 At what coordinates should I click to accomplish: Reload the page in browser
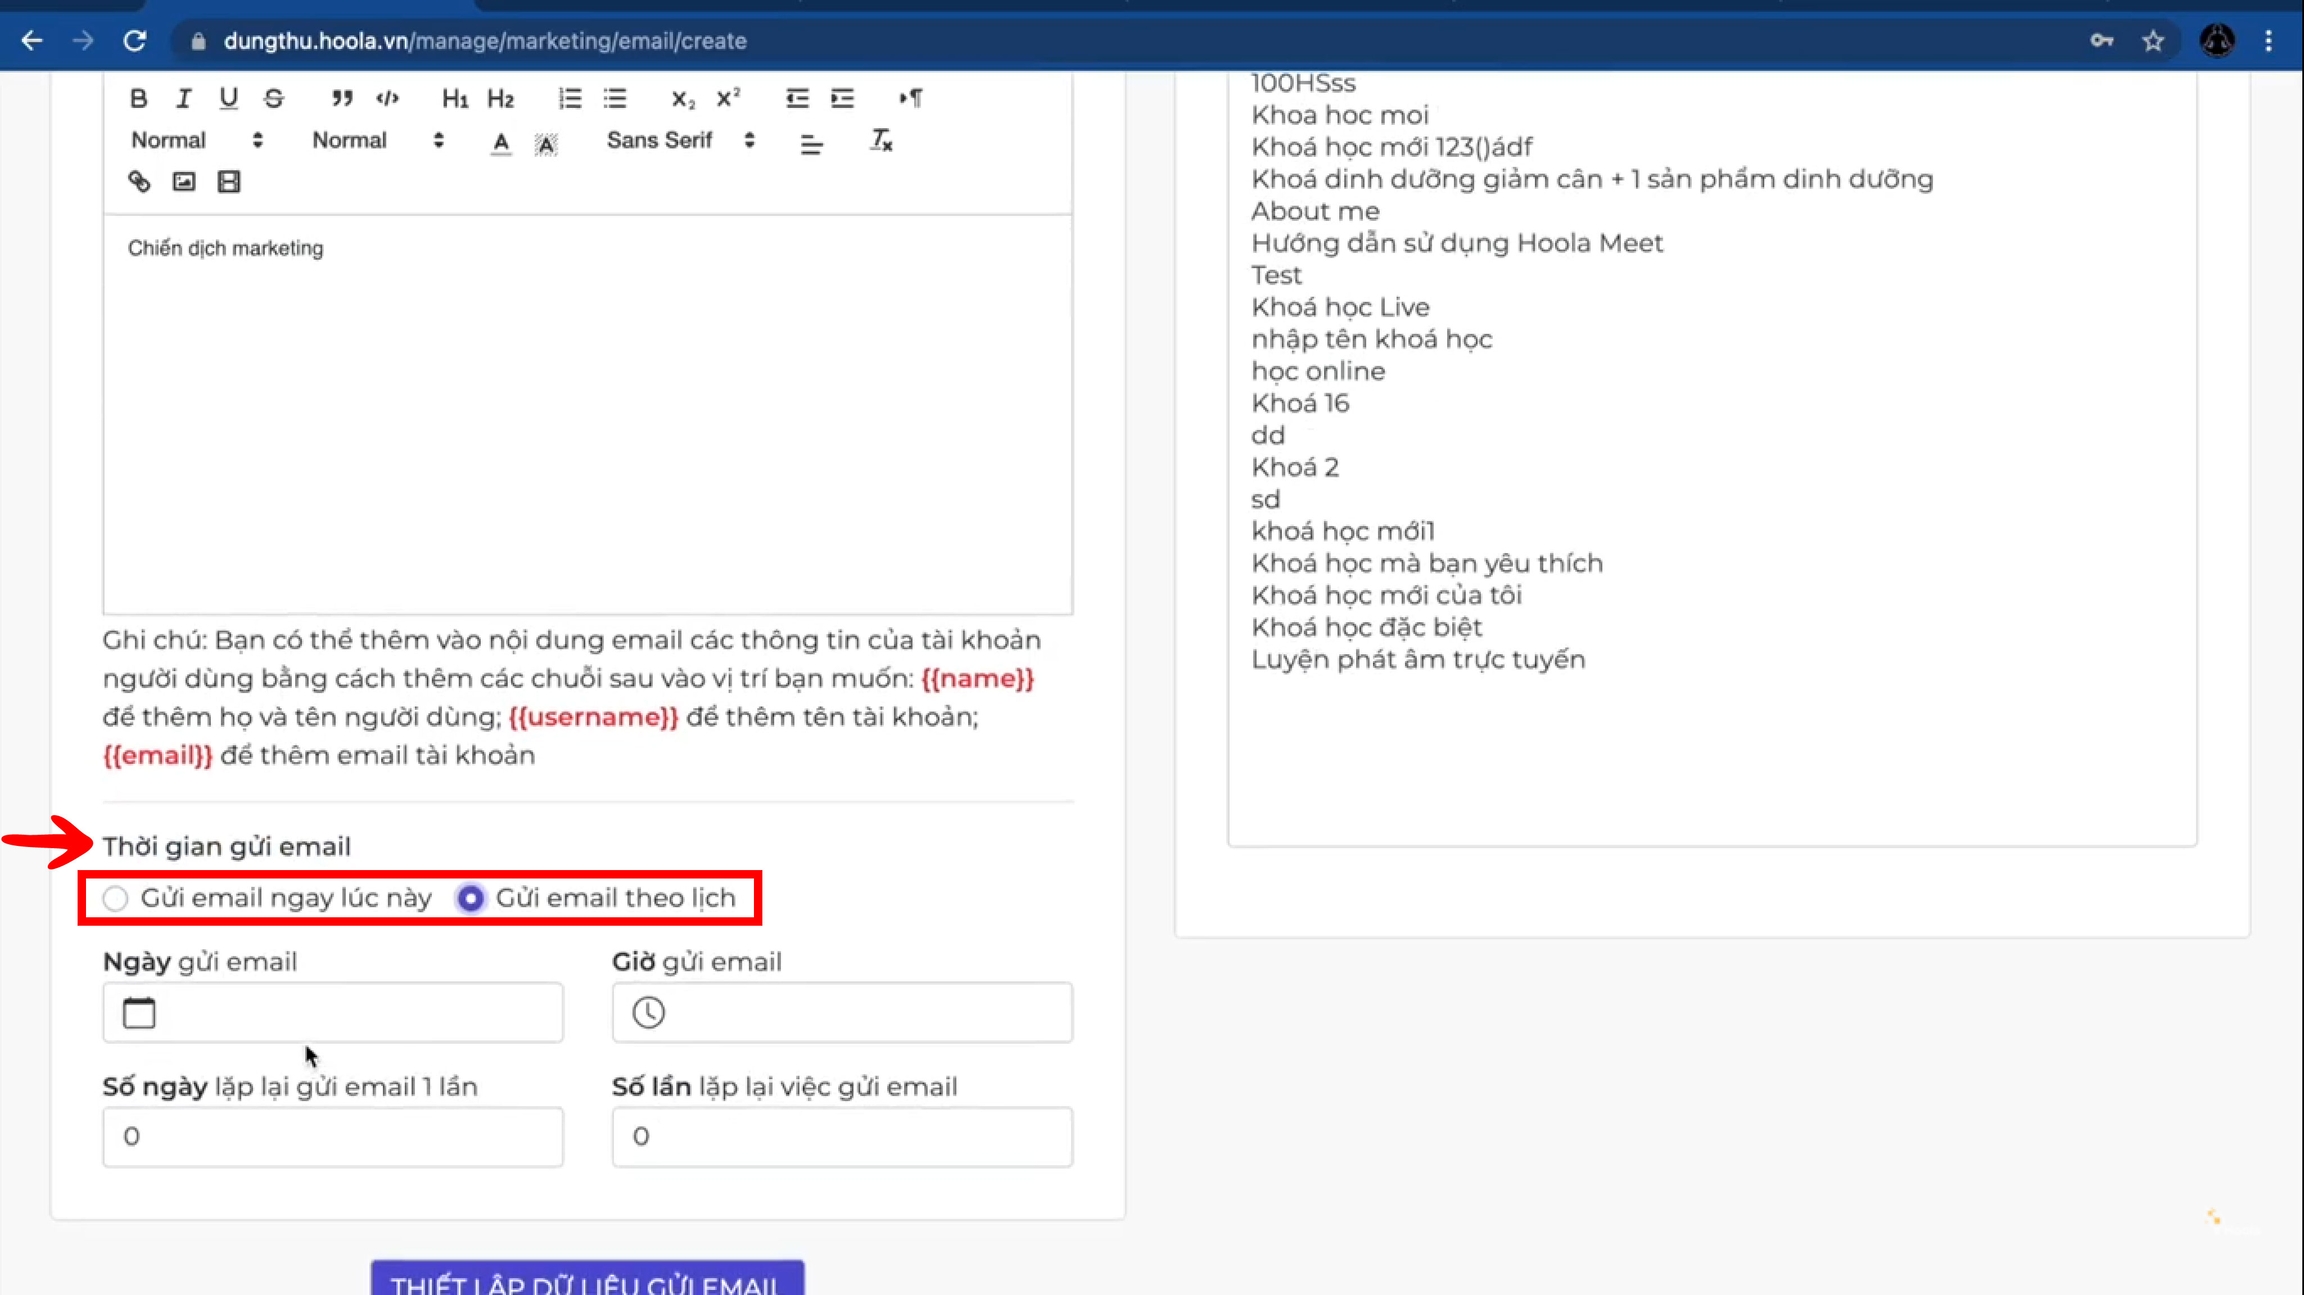click(x=135, y=41)
